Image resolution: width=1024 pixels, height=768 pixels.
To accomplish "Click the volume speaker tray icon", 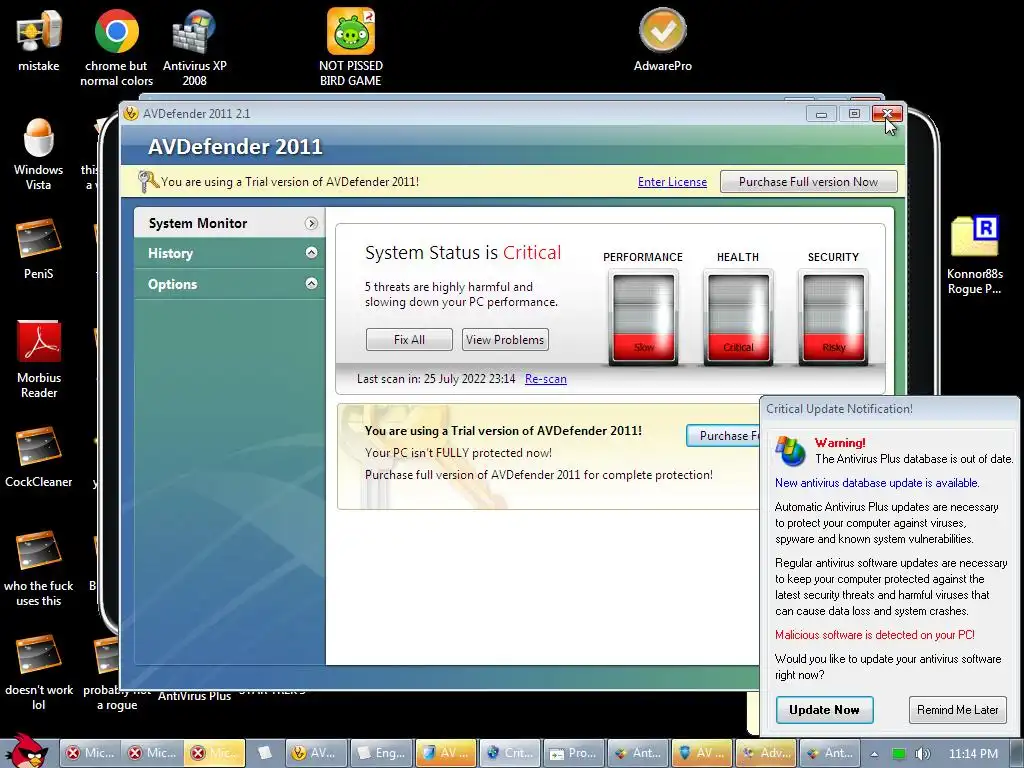I will pos(922,754).
